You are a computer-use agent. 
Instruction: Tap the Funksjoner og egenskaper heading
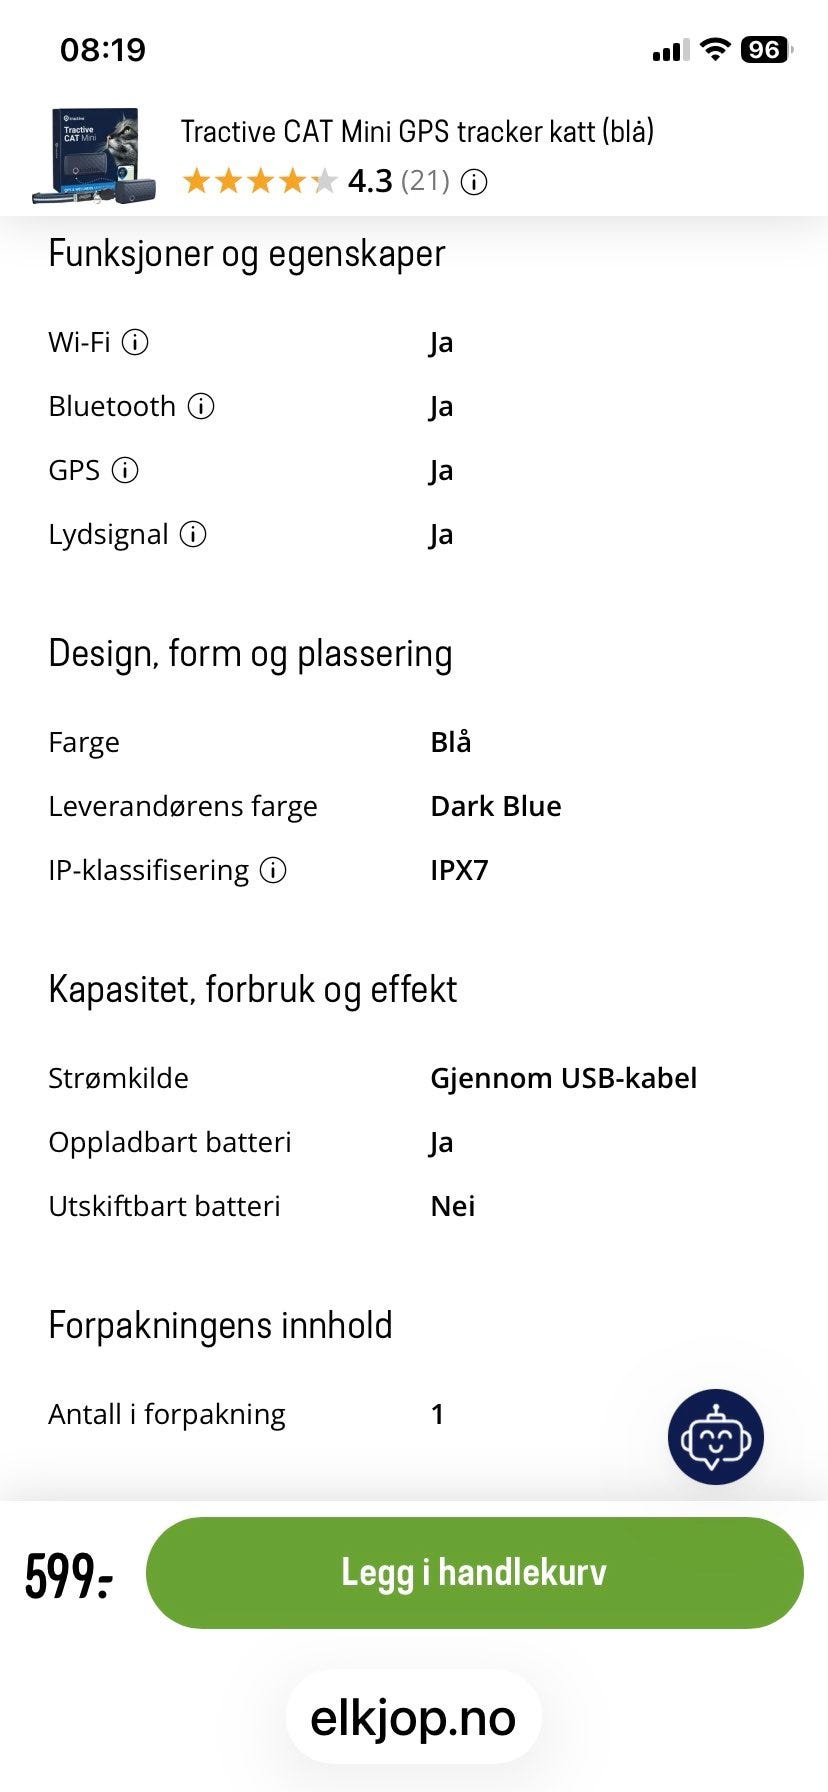246,254
